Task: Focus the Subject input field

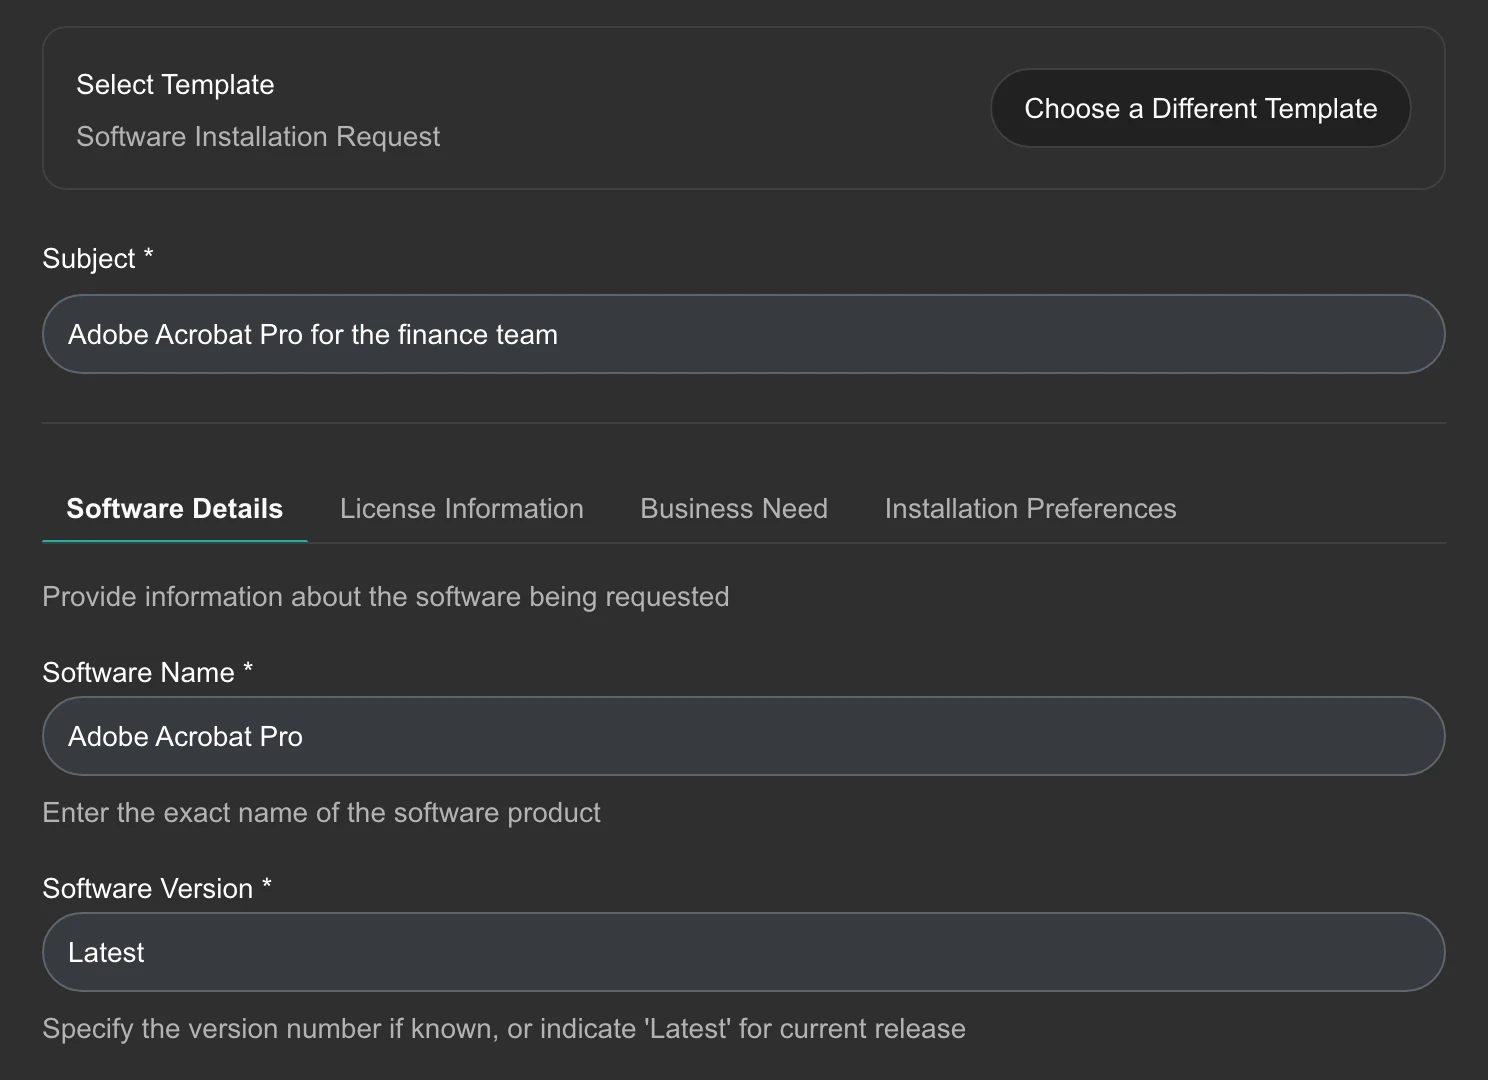Action: click(744, 334)
